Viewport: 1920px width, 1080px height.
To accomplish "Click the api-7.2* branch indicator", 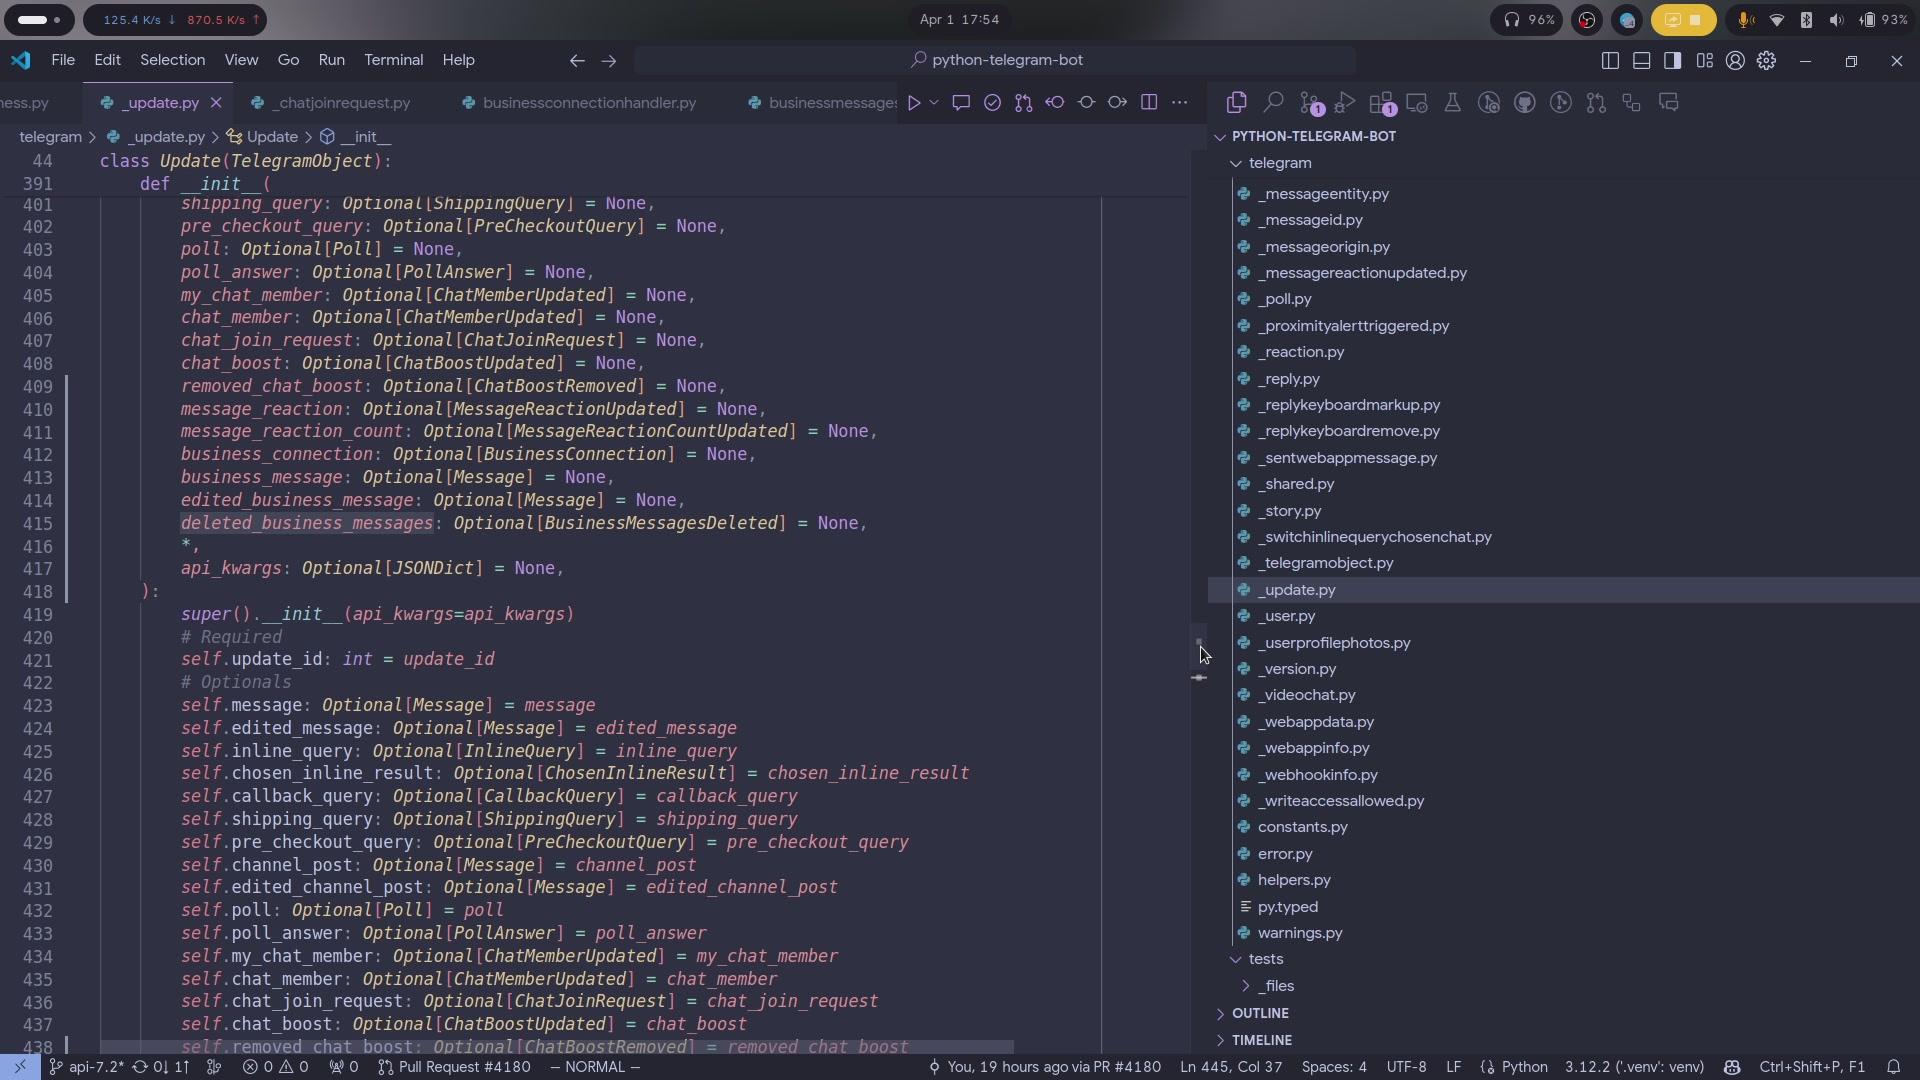I will [87, 1067].
